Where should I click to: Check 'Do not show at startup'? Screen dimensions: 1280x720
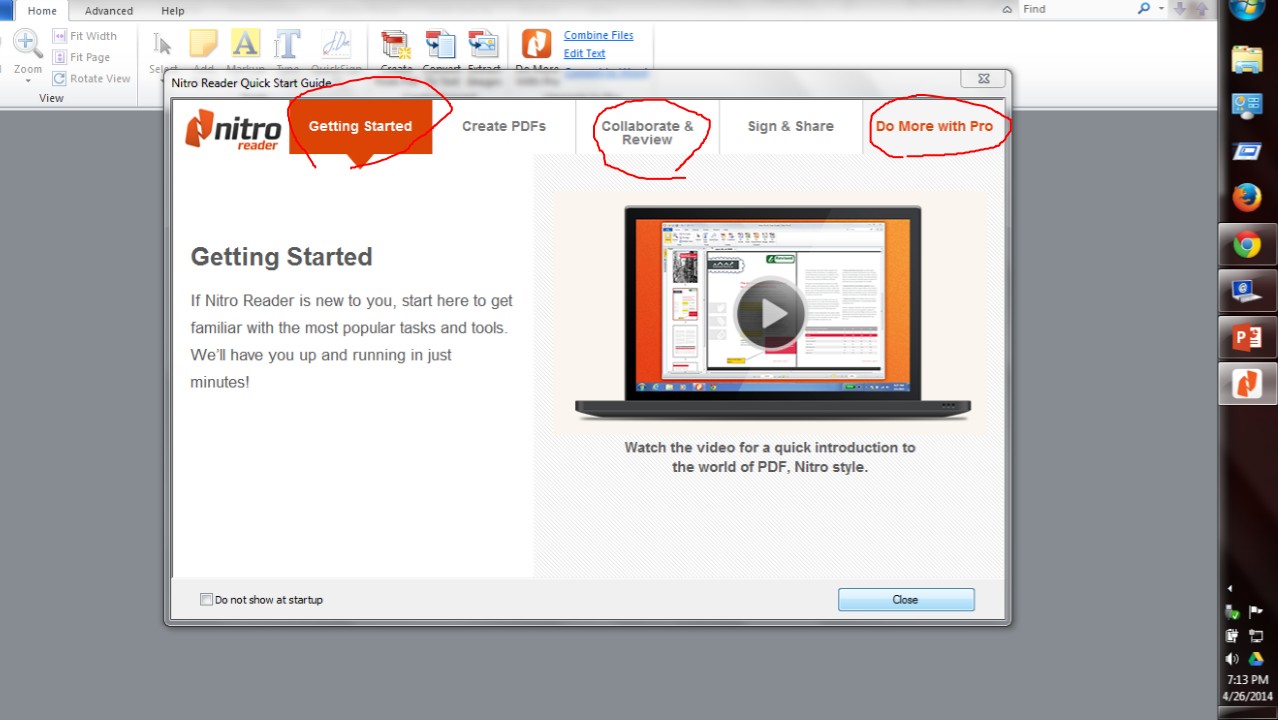(x=206, y=600)
